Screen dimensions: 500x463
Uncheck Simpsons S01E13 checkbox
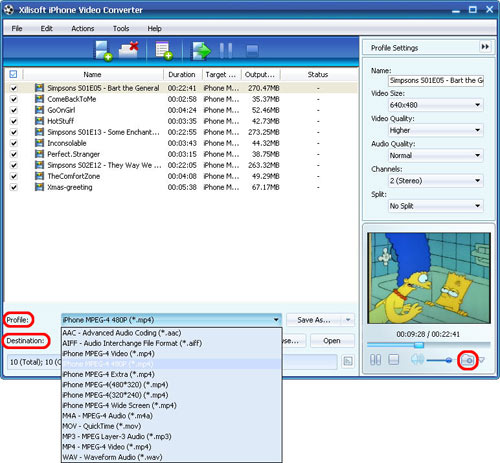[x=14, y=132]
